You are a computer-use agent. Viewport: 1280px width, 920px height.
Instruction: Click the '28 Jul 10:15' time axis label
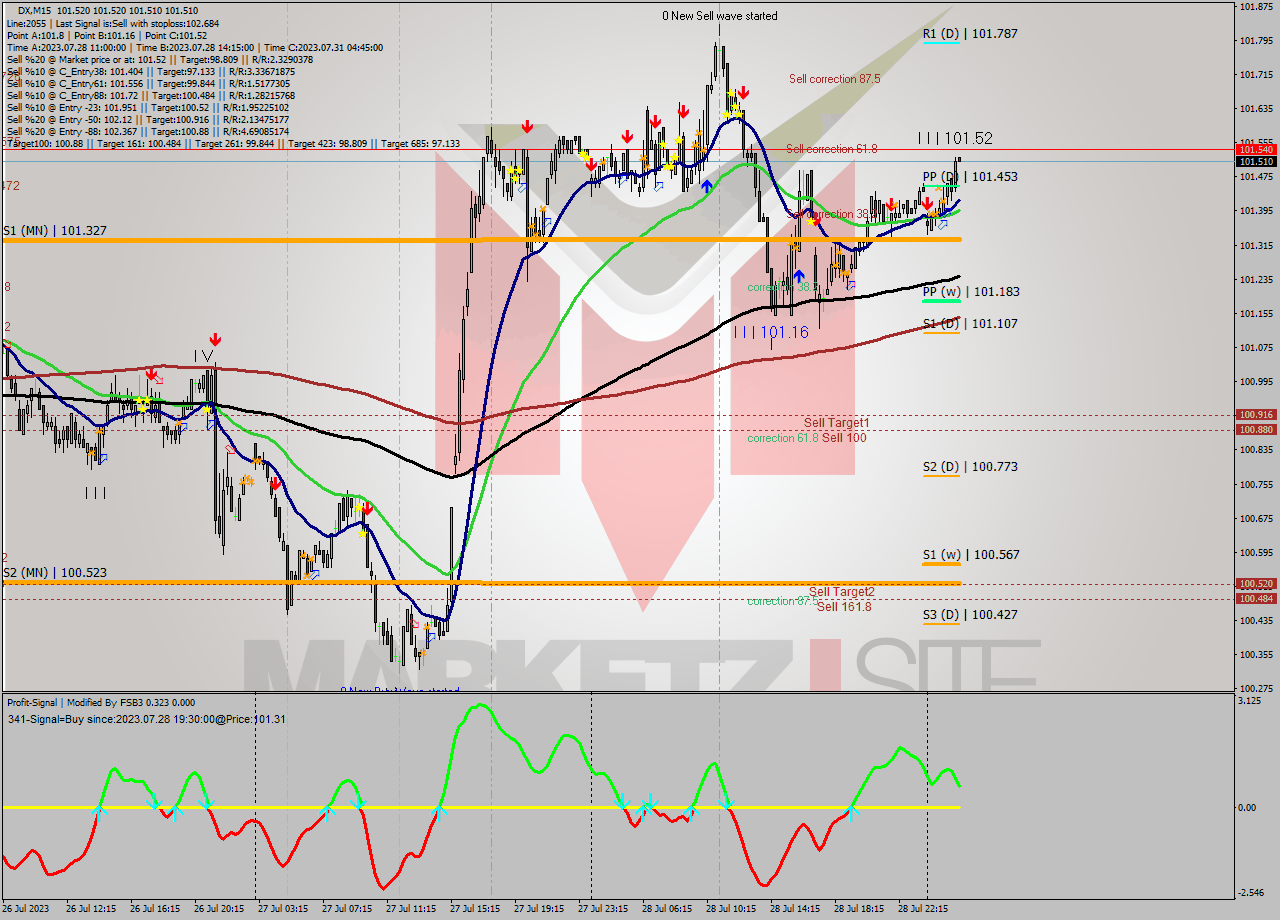tap(732, 909)
